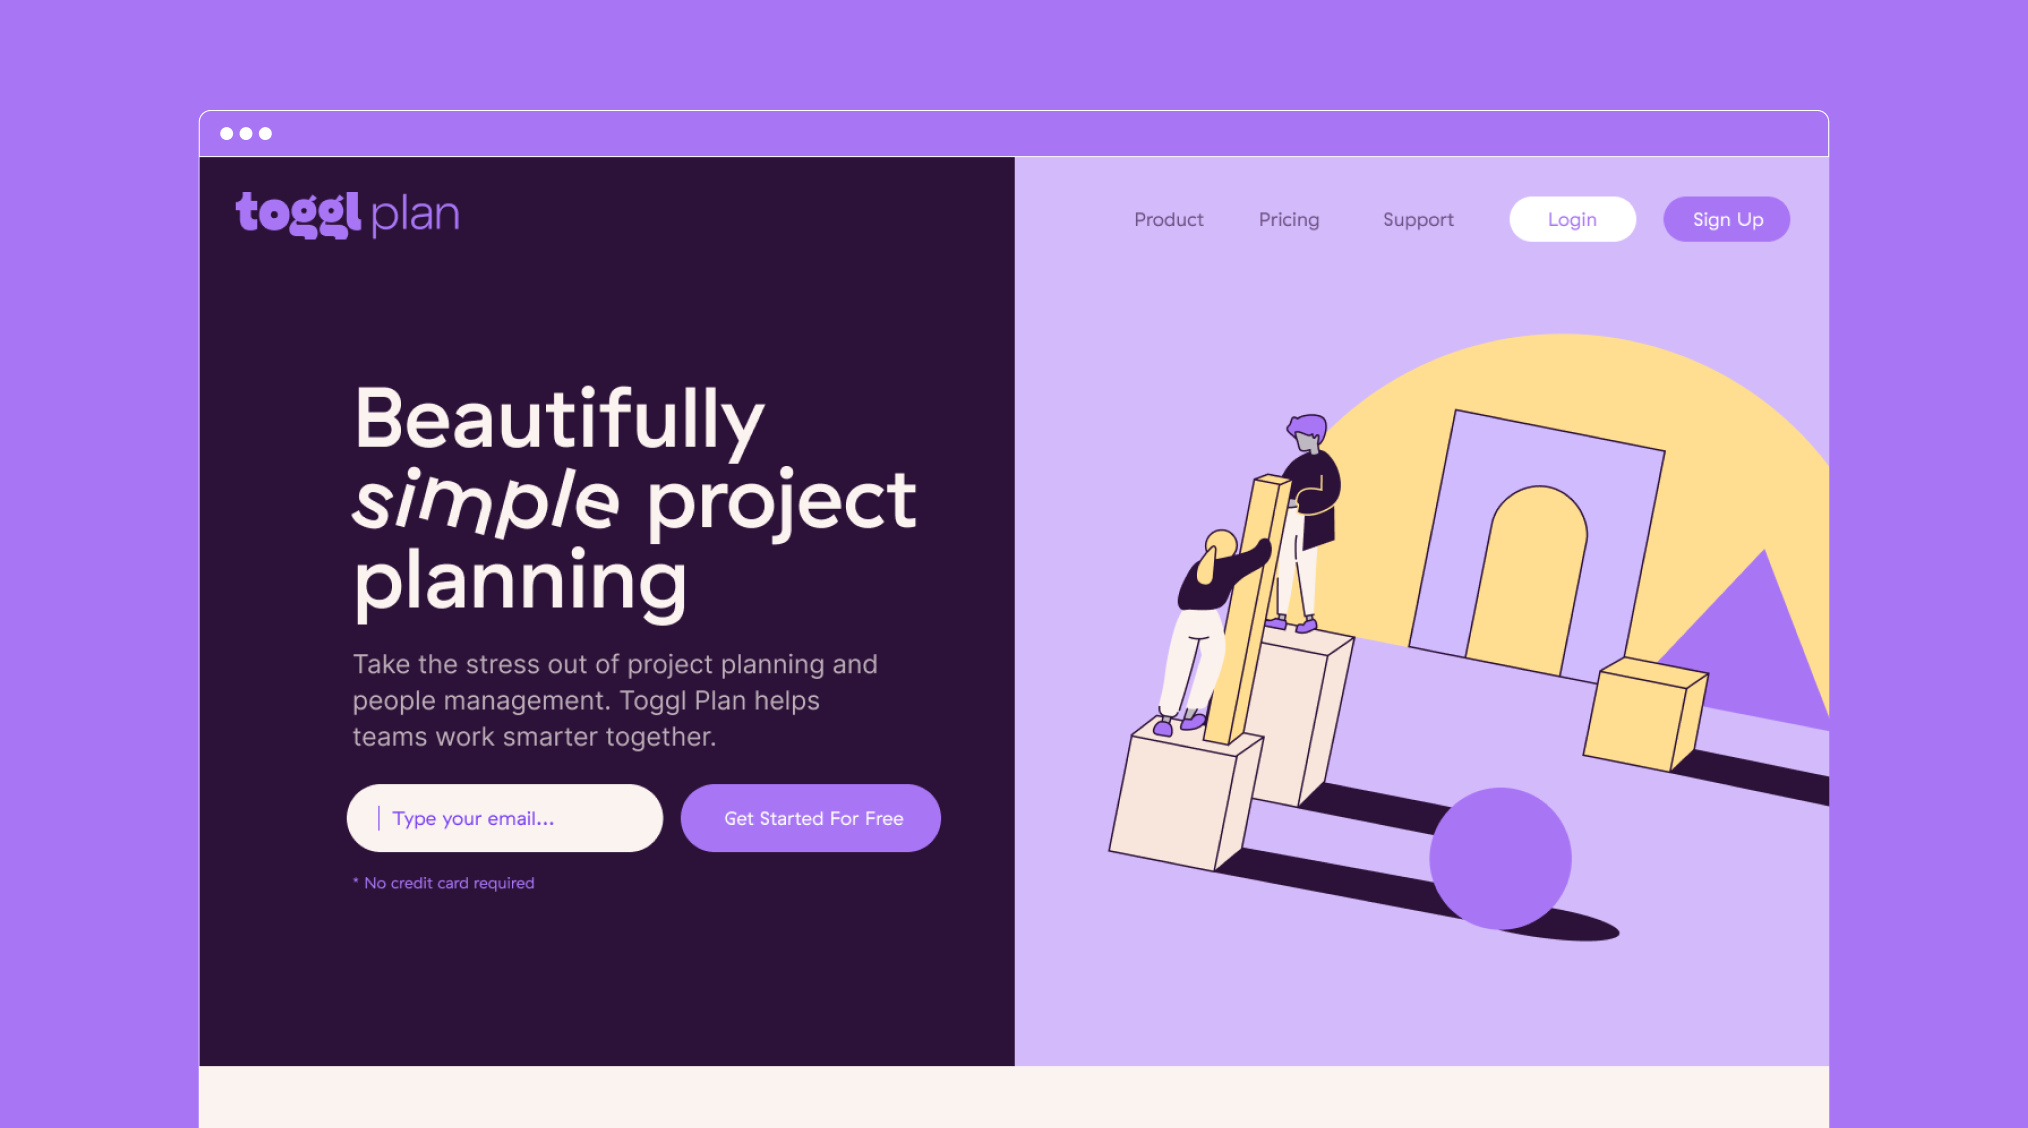Click the Sign Up button

click(1727, 218)
